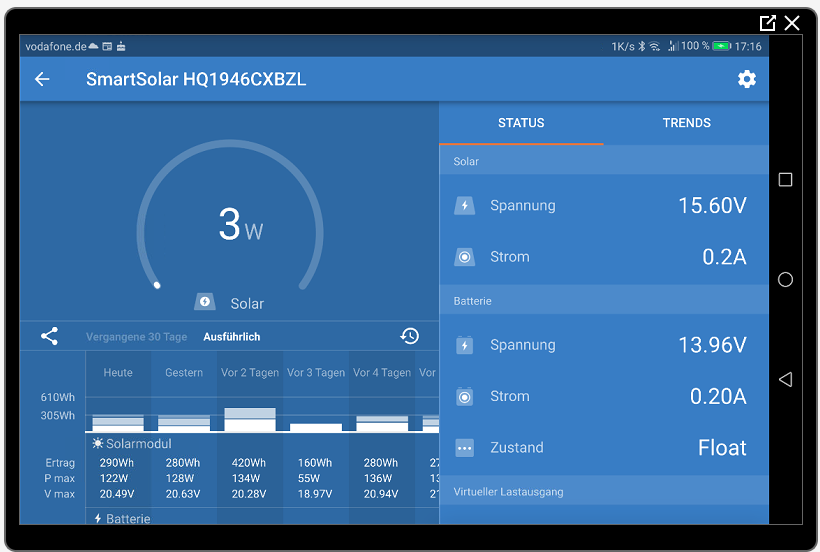Click the Batterie section header
This screenshot has height=552, width=820.
point(604,301)
